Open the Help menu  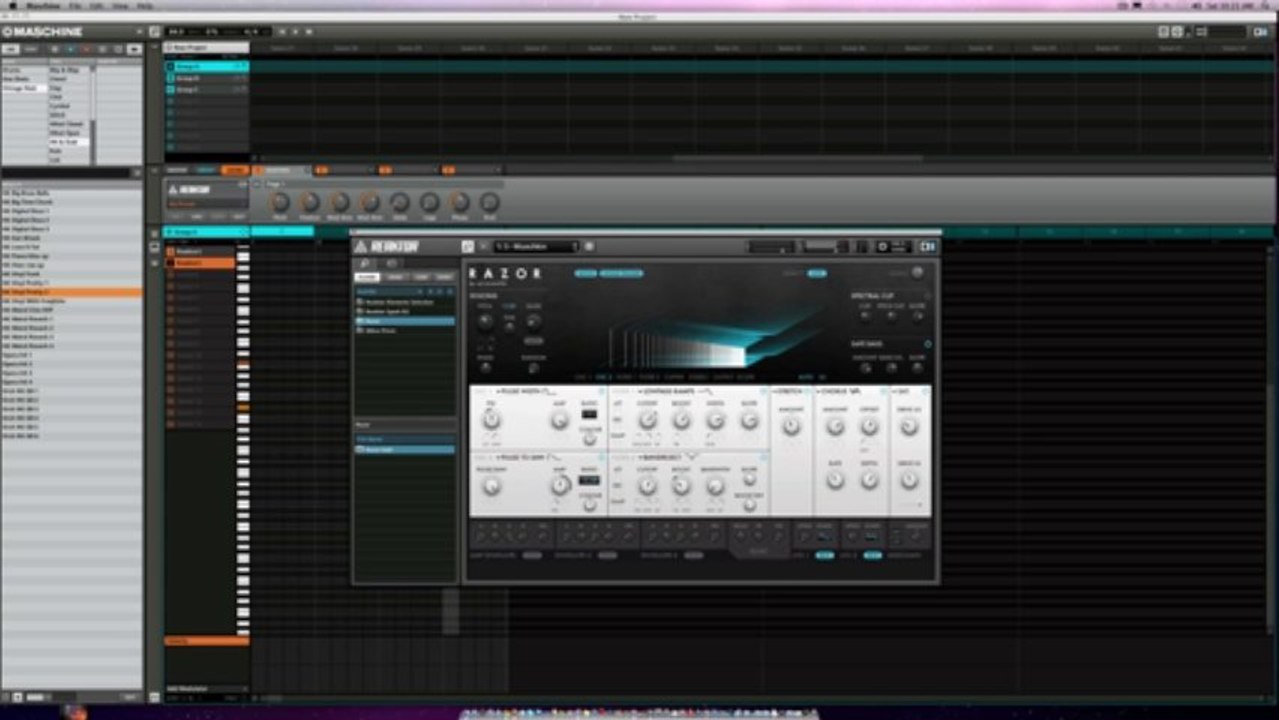[145, 6]
